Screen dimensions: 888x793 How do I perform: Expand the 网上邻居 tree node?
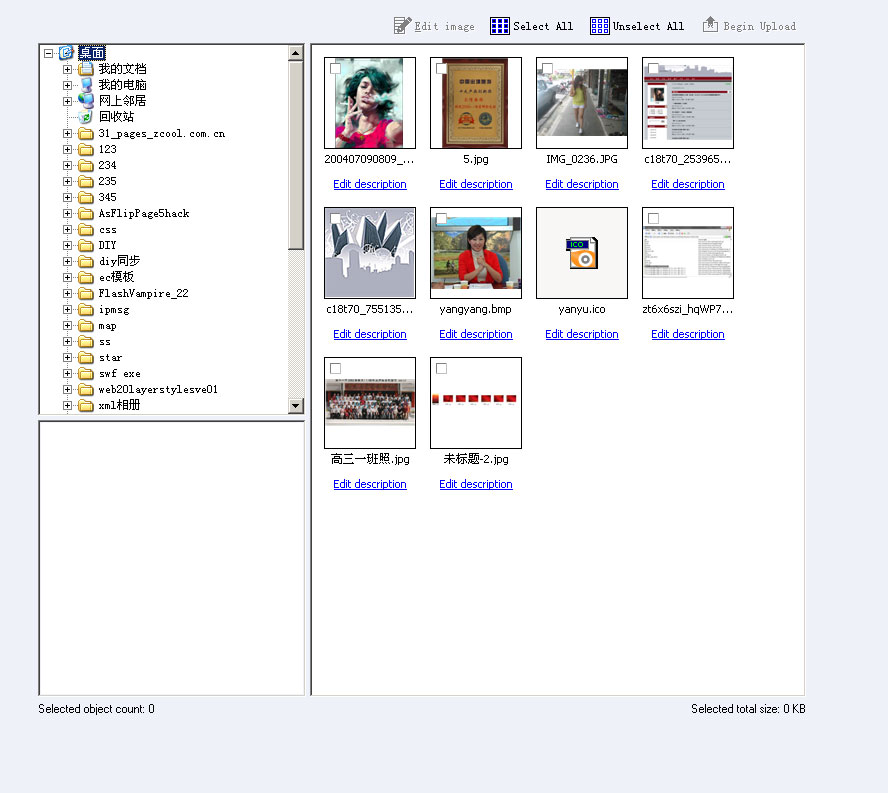[67, 101]
